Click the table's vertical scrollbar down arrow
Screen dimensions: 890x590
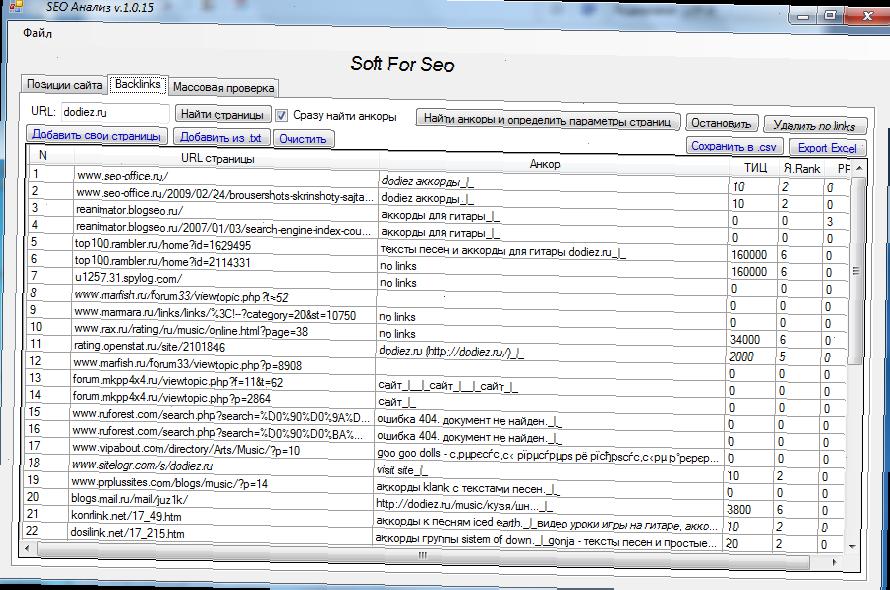pos(852,546)
